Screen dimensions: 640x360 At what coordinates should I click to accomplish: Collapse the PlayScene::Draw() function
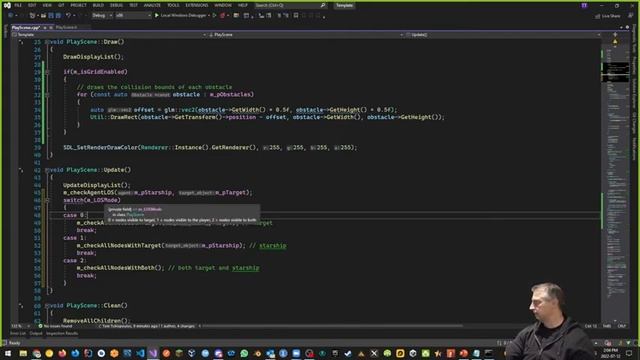47,42
